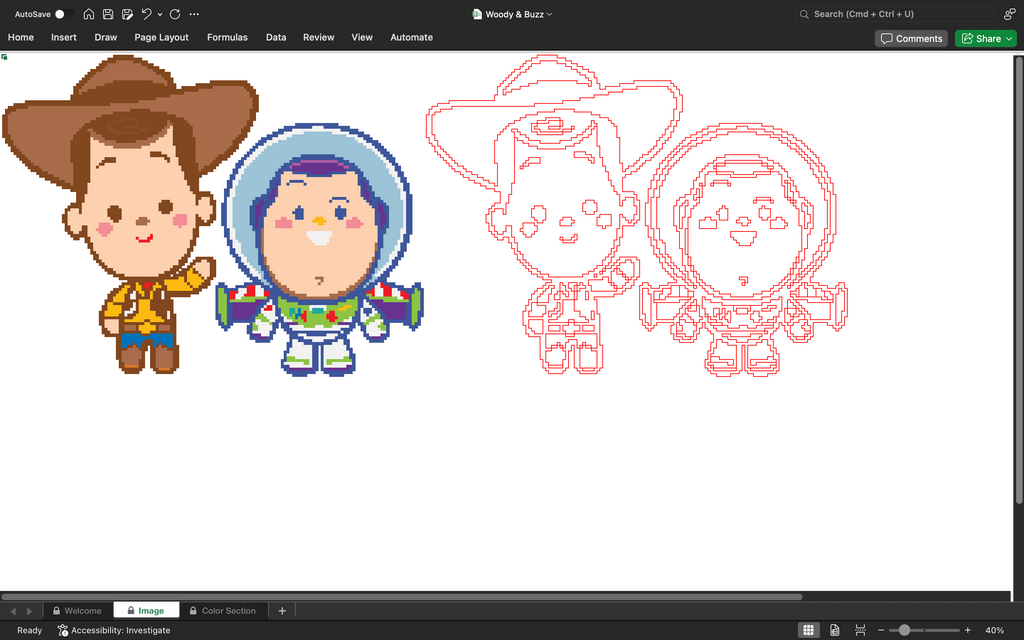The width and height of the screenshot is (1024, 640).
Task: Click the zoom in plus button
Action: (x=968, y=630)
